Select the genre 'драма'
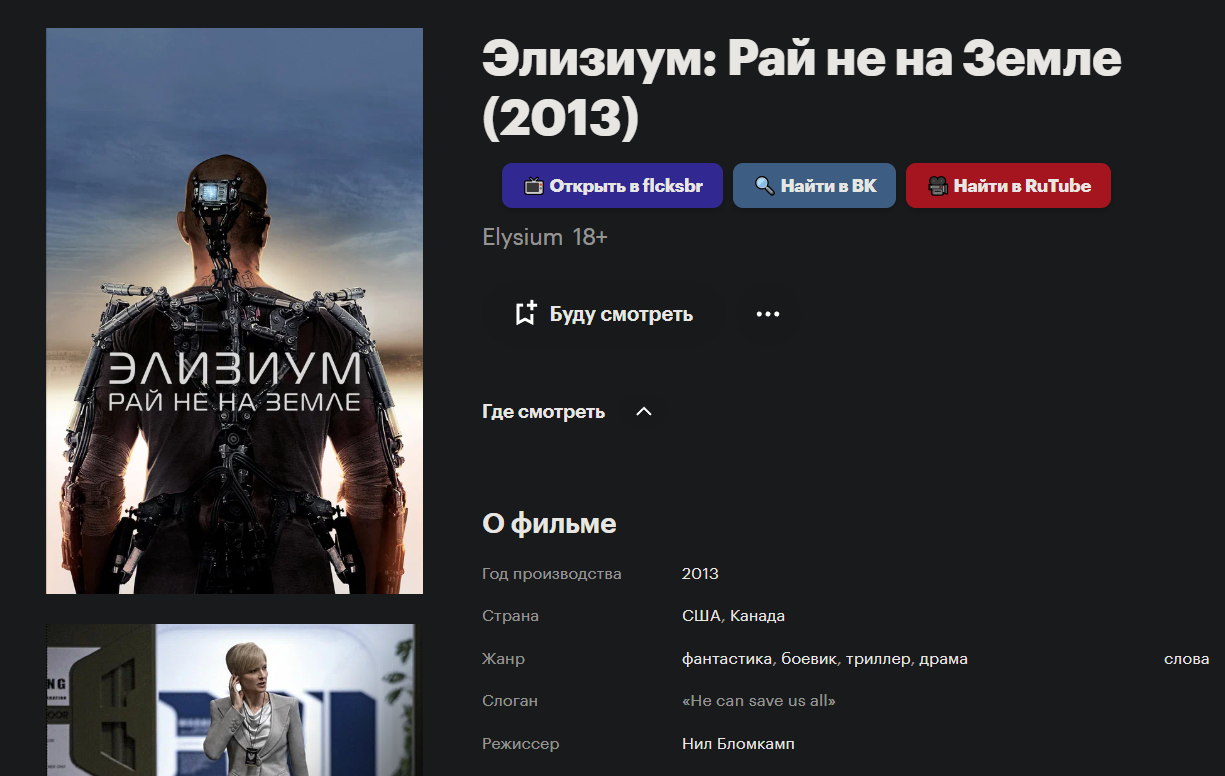The image size is (1225, 776). coord(943,659)
